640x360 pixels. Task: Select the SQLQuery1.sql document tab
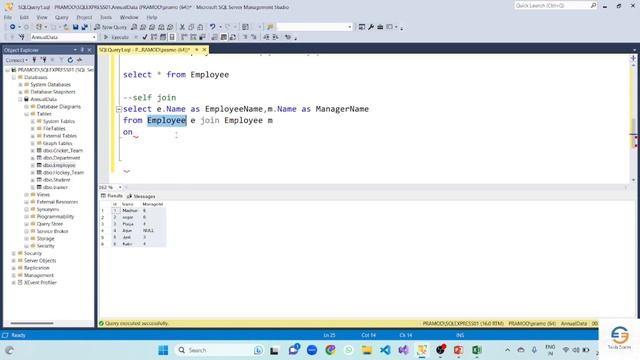[144, 50]
